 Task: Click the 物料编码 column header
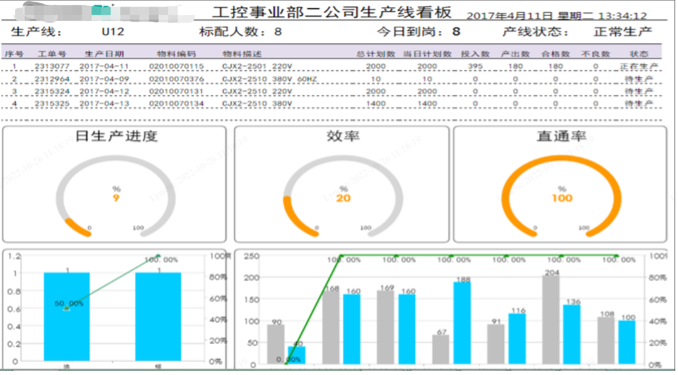[x=176, y=54]
